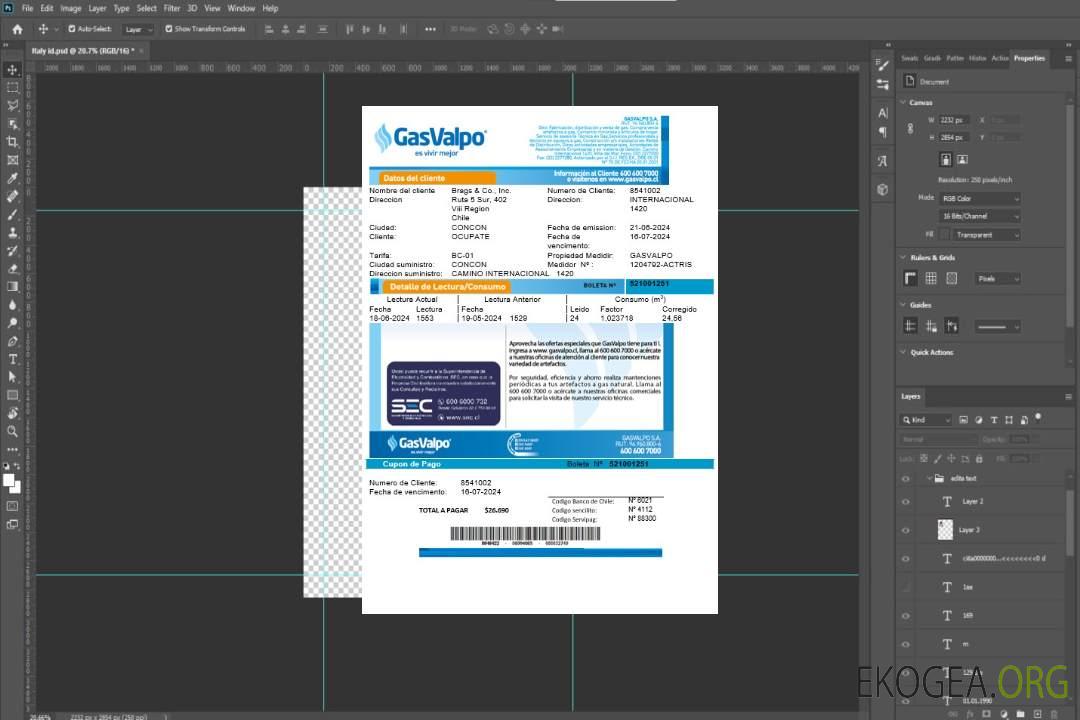1080x720 pixels.
Task: Open 16 Bits/Channel dropdown
Action: coord(979,216)
